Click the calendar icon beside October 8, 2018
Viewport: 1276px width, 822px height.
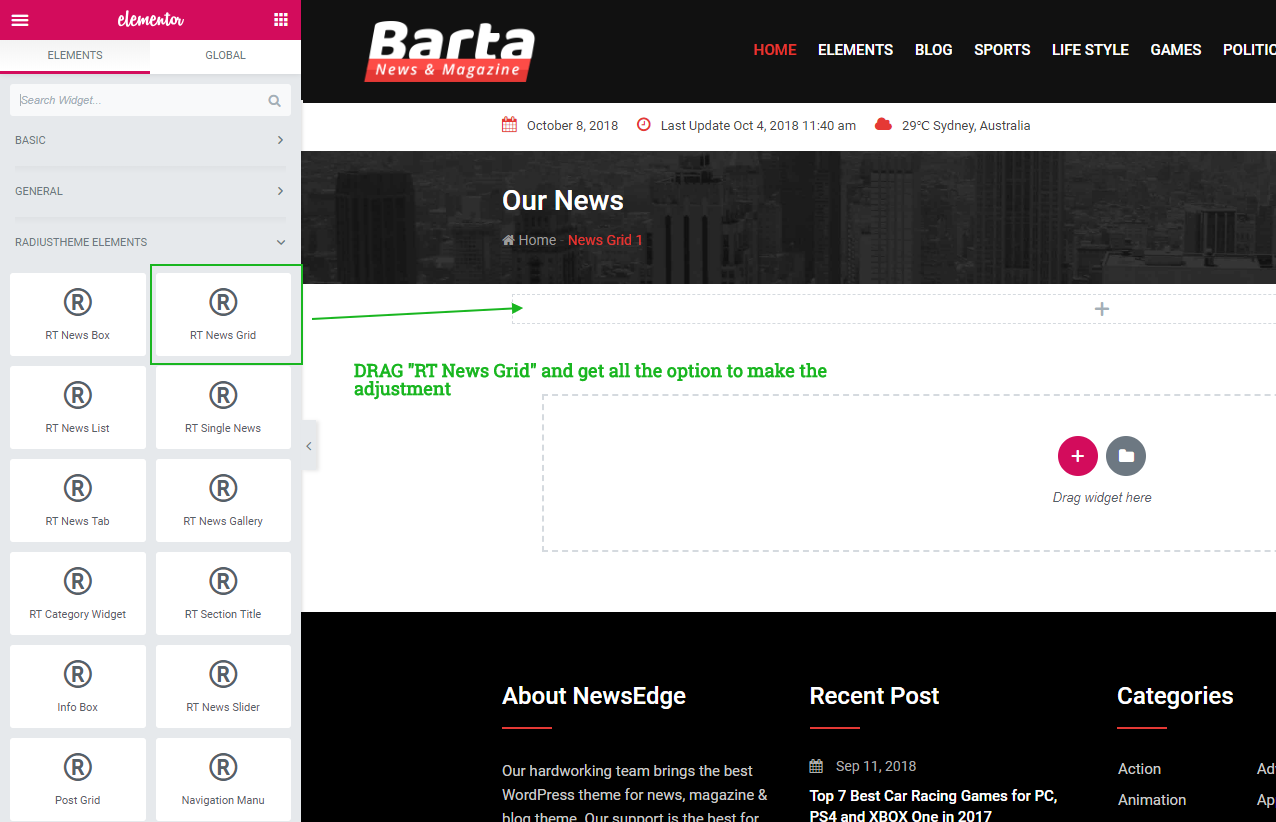coord(509,125)
